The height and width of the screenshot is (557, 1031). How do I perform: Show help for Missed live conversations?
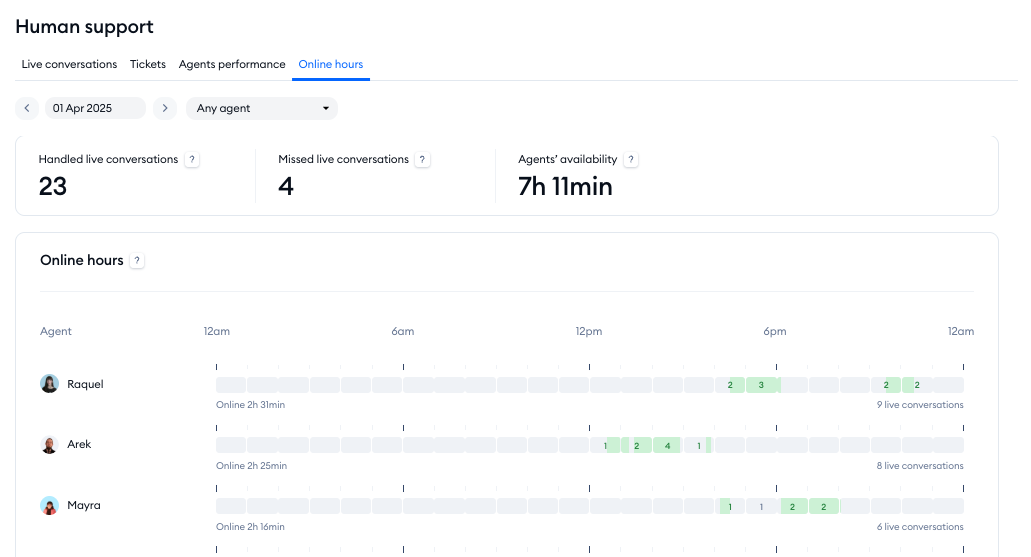point(422,159)
